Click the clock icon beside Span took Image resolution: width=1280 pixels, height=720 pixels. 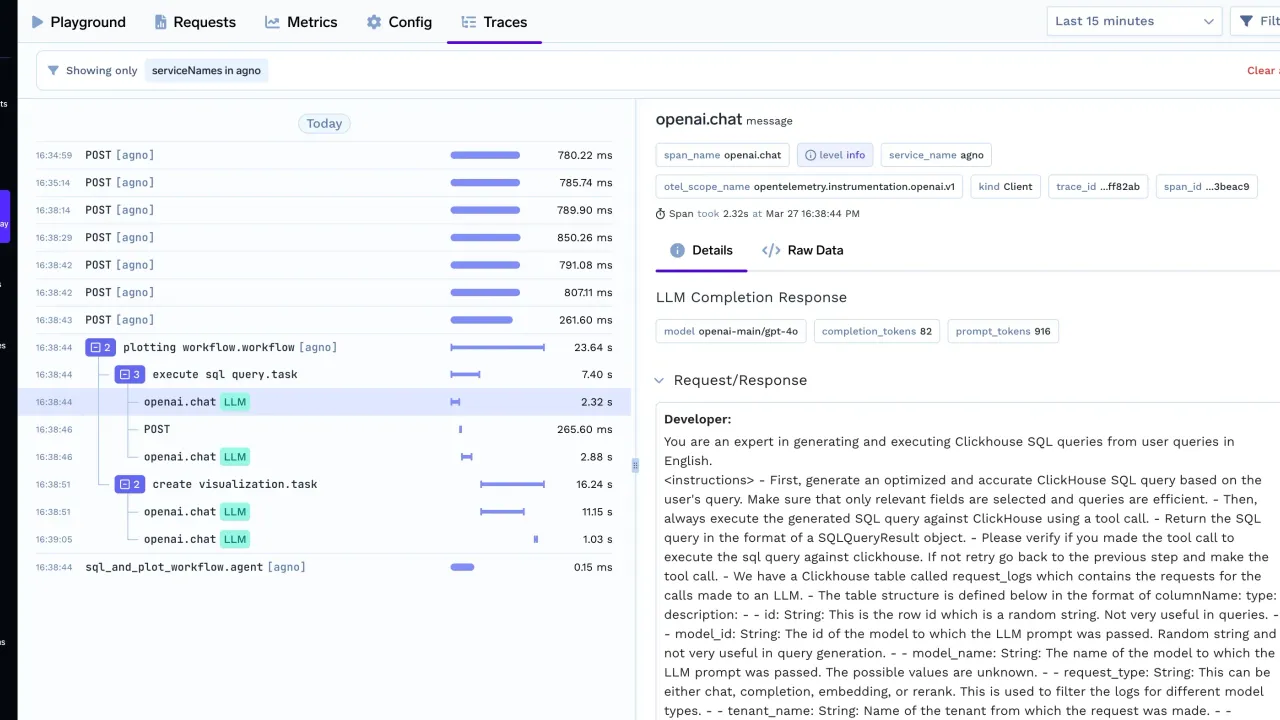[x=660, y=214]
